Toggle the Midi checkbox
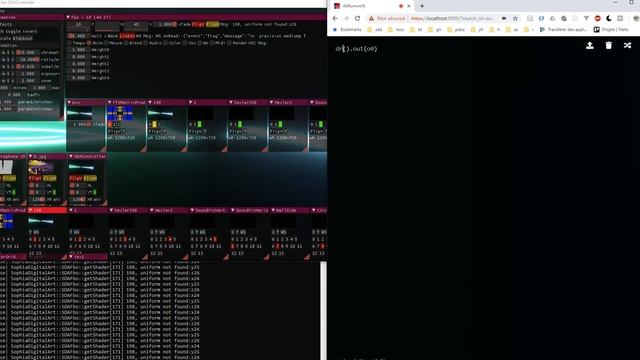The height and width of the screenshot is (360, 640). click(x=213, y=43)
